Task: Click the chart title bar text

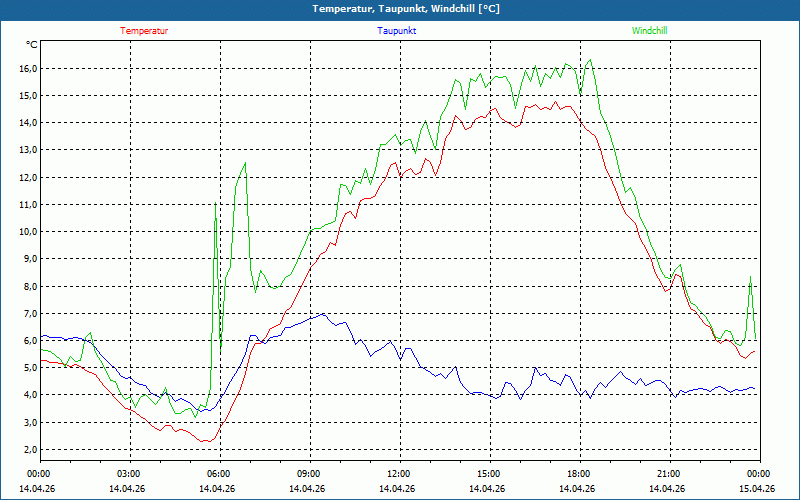Action: click(x=399, y=9)
